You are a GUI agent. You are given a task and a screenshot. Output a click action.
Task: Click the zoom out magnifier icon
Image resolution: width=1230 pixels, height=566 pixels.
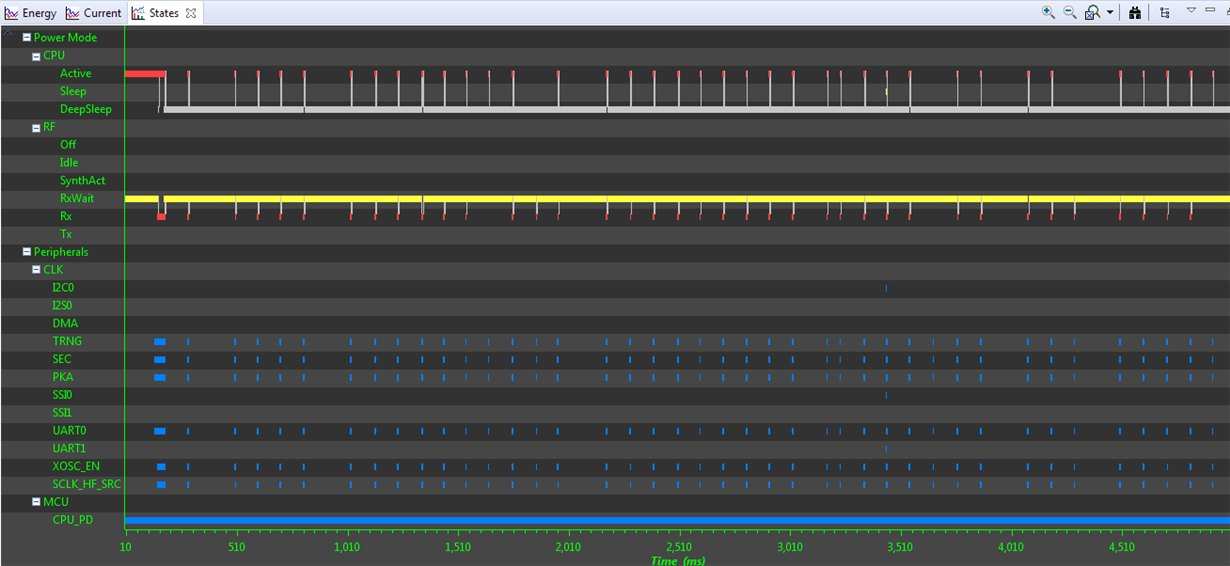(x=1069, y=12)
